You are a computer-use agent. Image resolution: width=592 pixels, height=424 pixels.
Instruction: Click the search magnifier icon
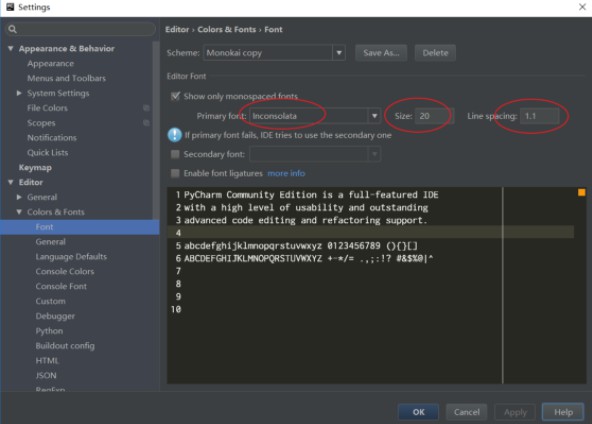(12, 29)
